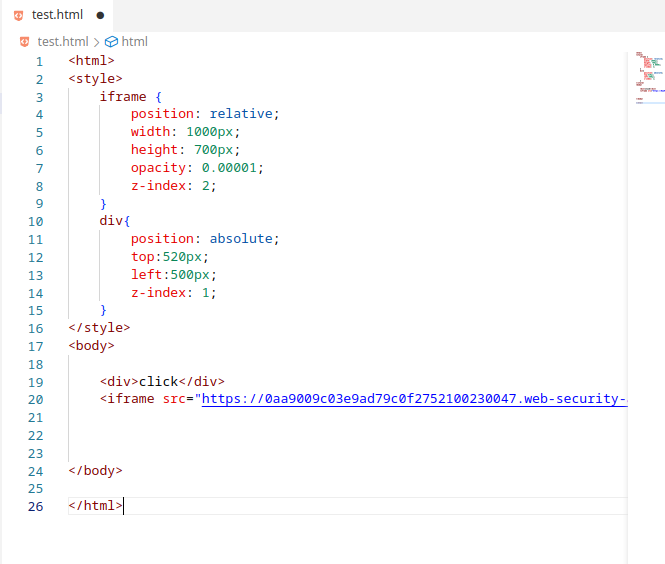Screen dimensions: 665x564
Task: Expand breadcrumb chevron after test.html
Action: 97,42
